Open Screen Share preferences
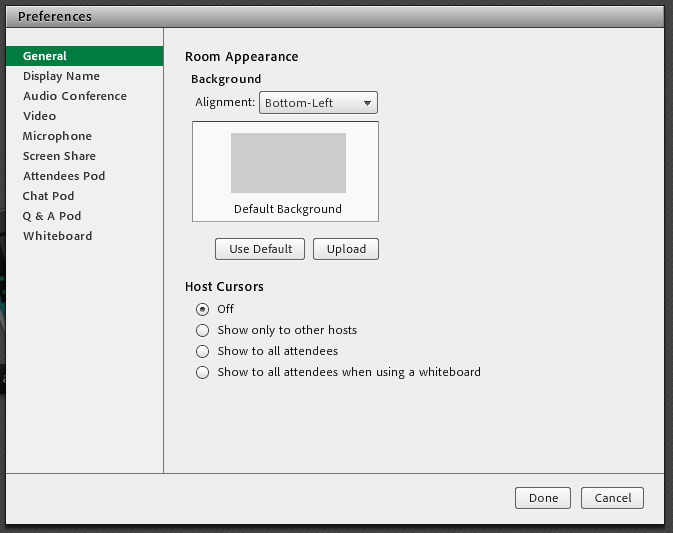 tap(59, 156)
